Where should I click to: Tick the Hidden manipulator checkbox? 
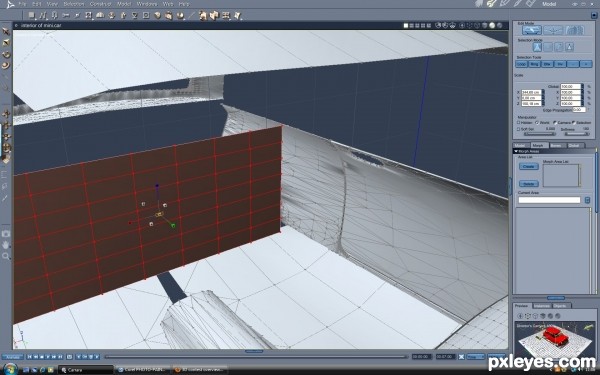pyautogui.click(x=518, y=123)
